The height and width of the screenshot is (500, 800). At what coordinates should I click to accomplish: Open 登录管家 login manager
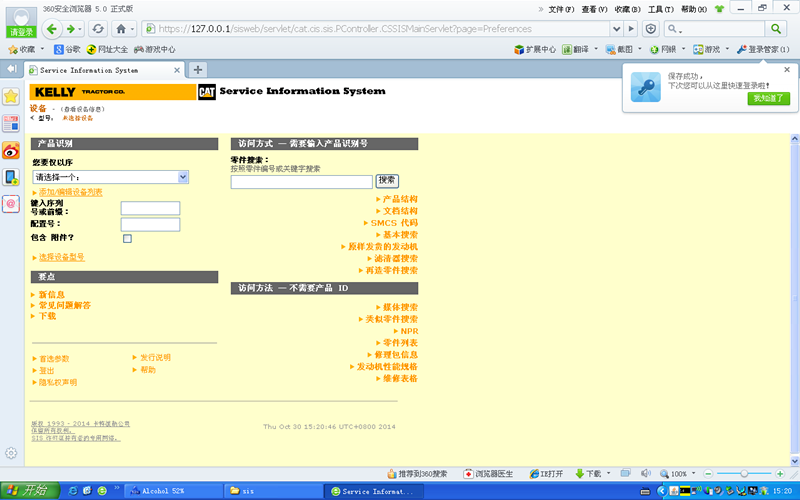763,49
